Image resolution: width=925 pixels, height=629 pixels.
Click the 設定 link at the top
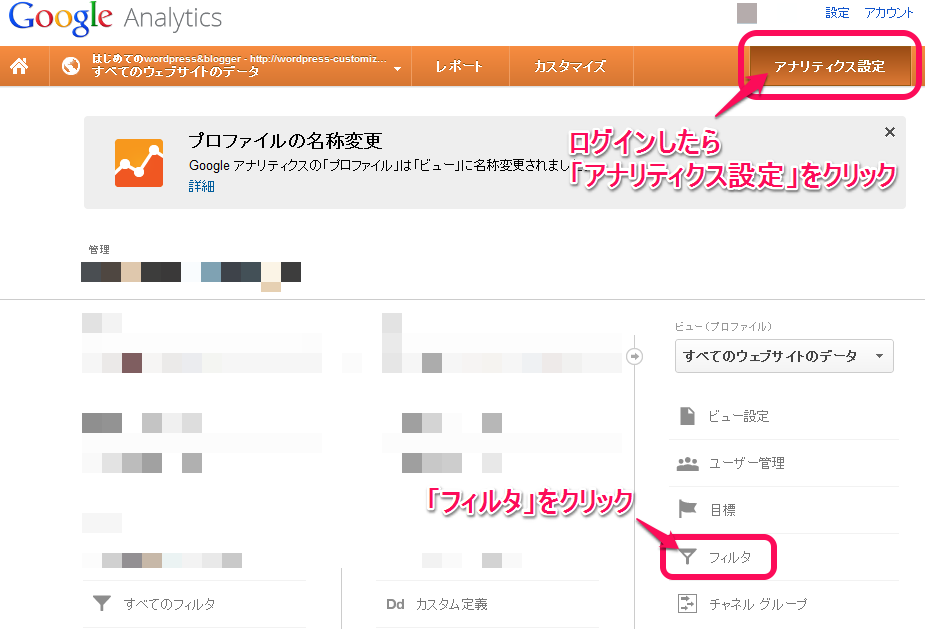[837, 13]
